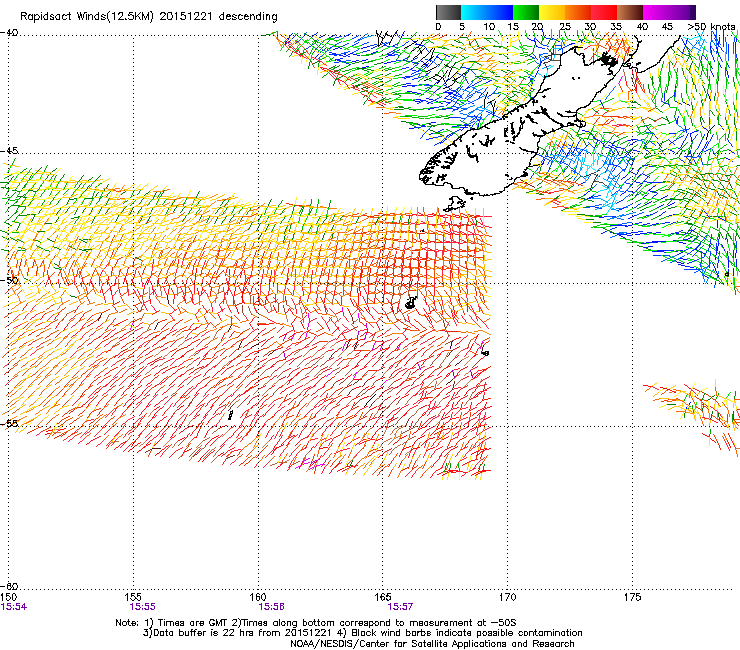
Task: Click the gray 0–5 knots legend segment
Action: coord(448,12)
